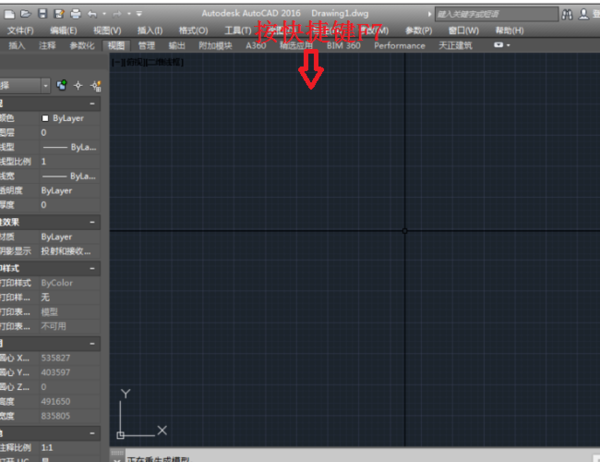Open the 帮助(H) menu
The image size is (600, 462).
[x=509, y=31]
